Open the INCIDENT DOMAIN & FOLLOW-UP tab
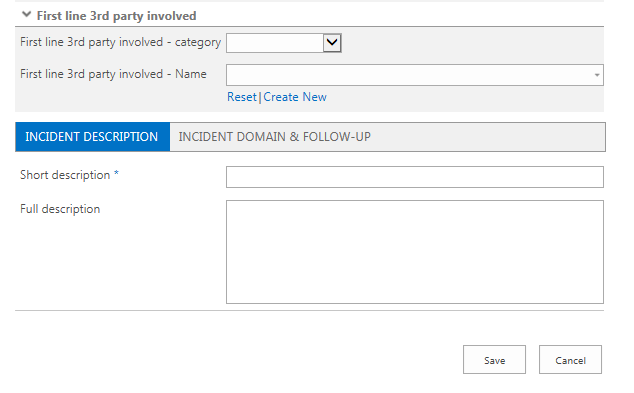The width and height of the screenshot is (634, 393). click(x=275, y=137)
